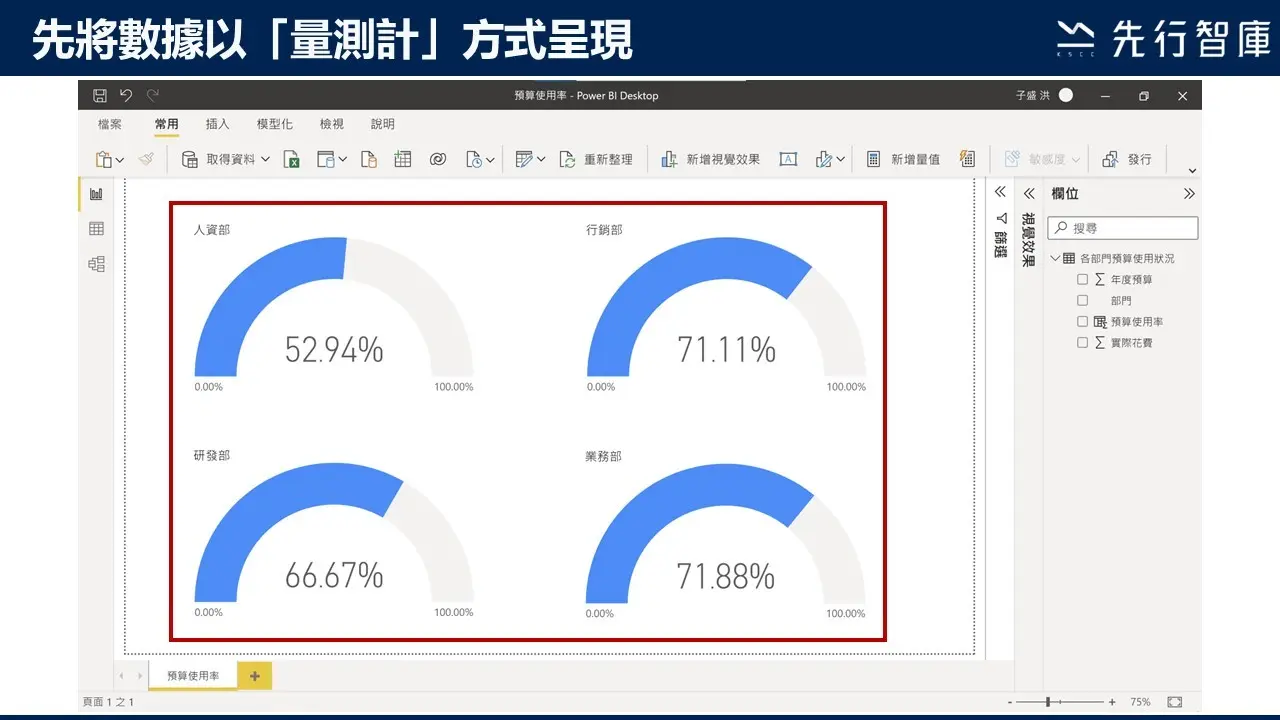Click the fit to page icon in the status bar

pyautogui.click(x=1174, y=702)
